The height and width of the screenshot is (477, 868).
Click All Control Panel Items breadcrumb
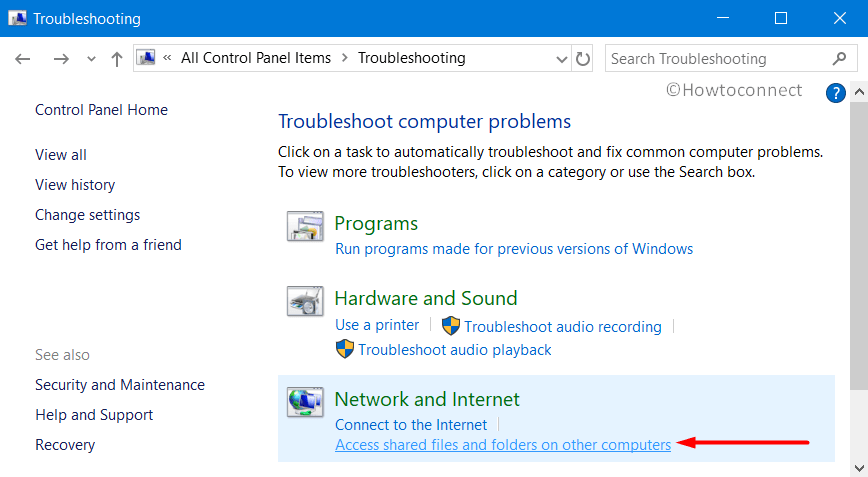256,58
